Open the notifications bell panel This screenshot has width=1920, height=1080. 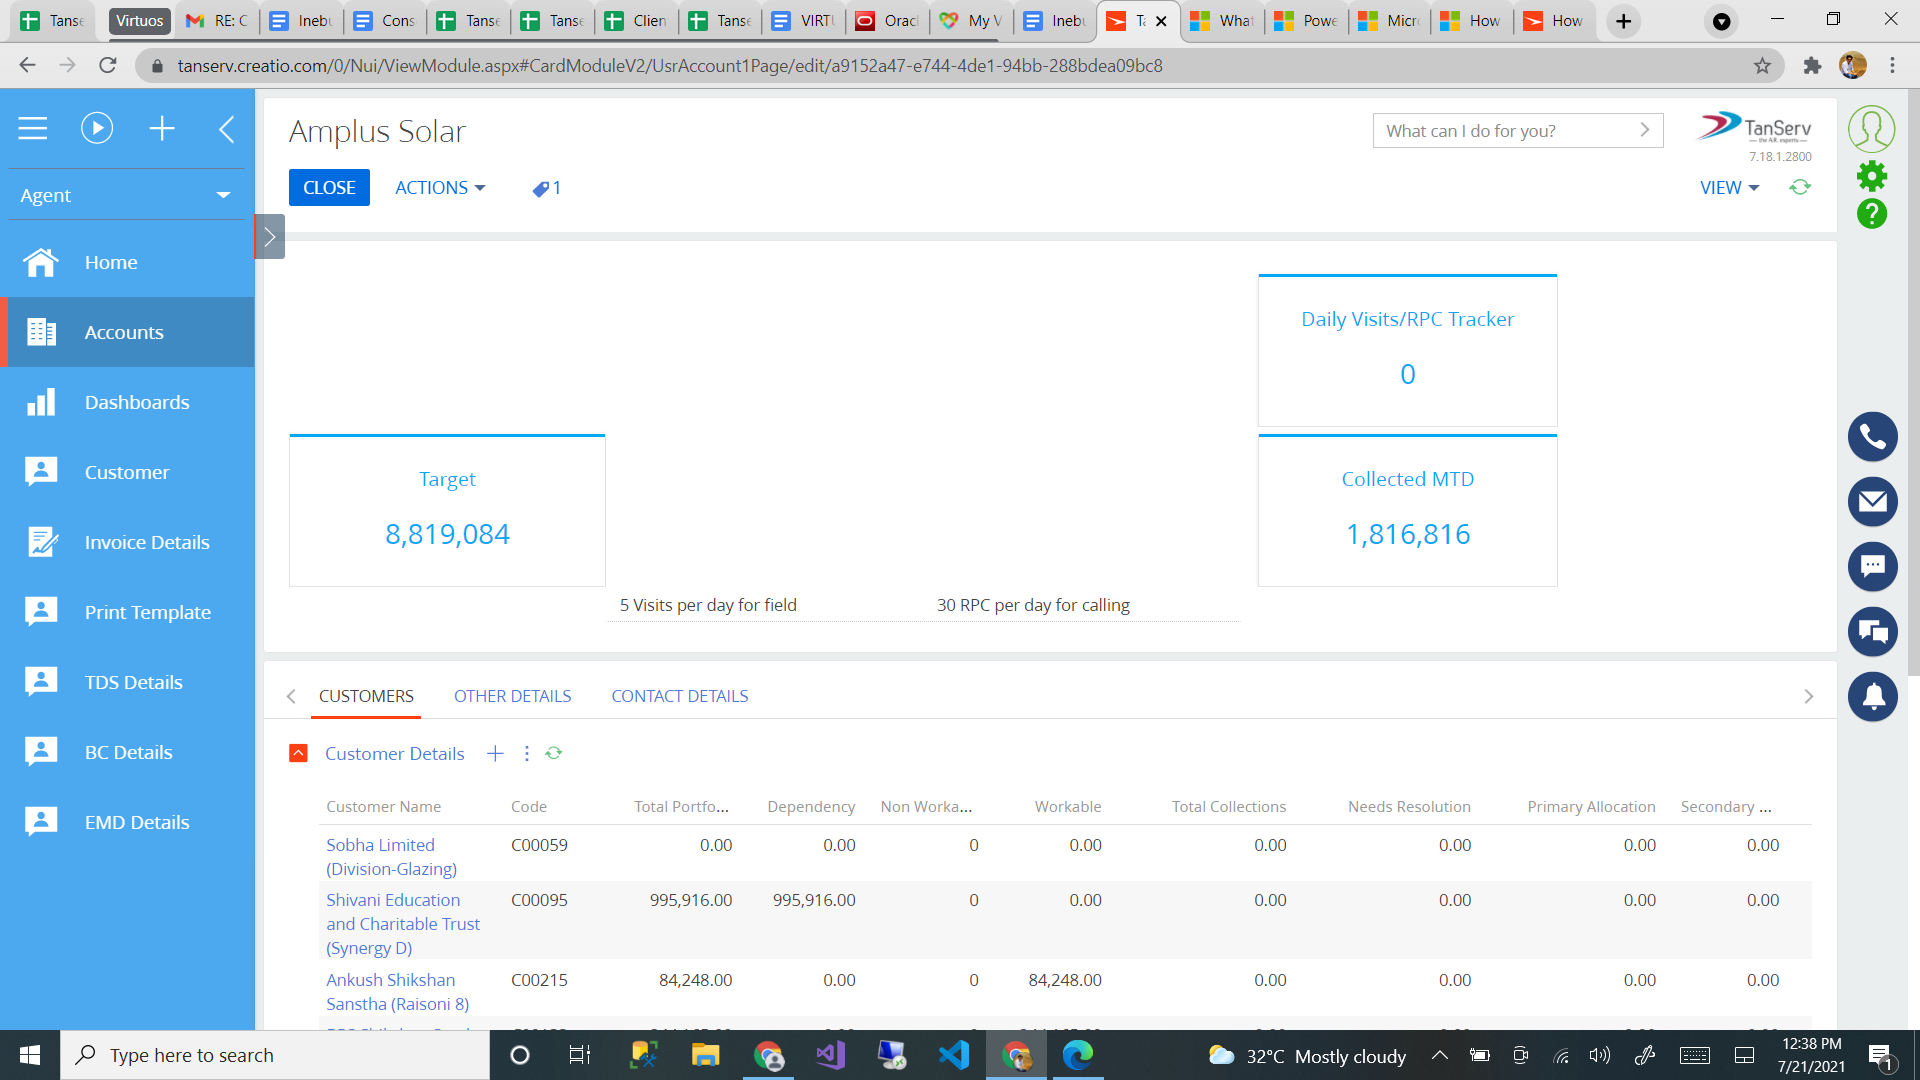pos(1873,697)
